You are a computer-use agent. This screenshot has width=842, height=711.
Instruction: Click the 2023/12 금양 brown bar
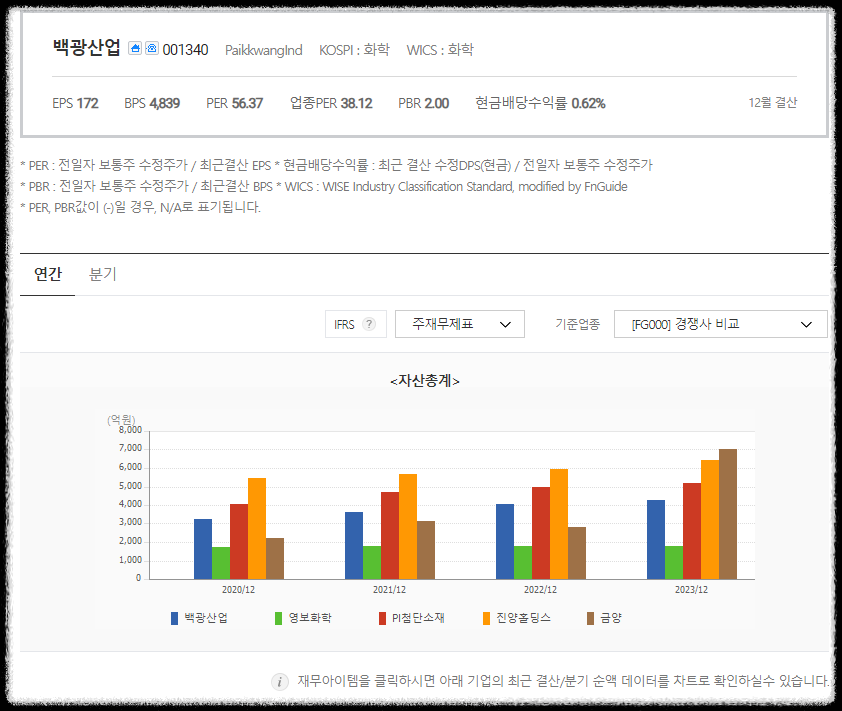coord(728,514)
